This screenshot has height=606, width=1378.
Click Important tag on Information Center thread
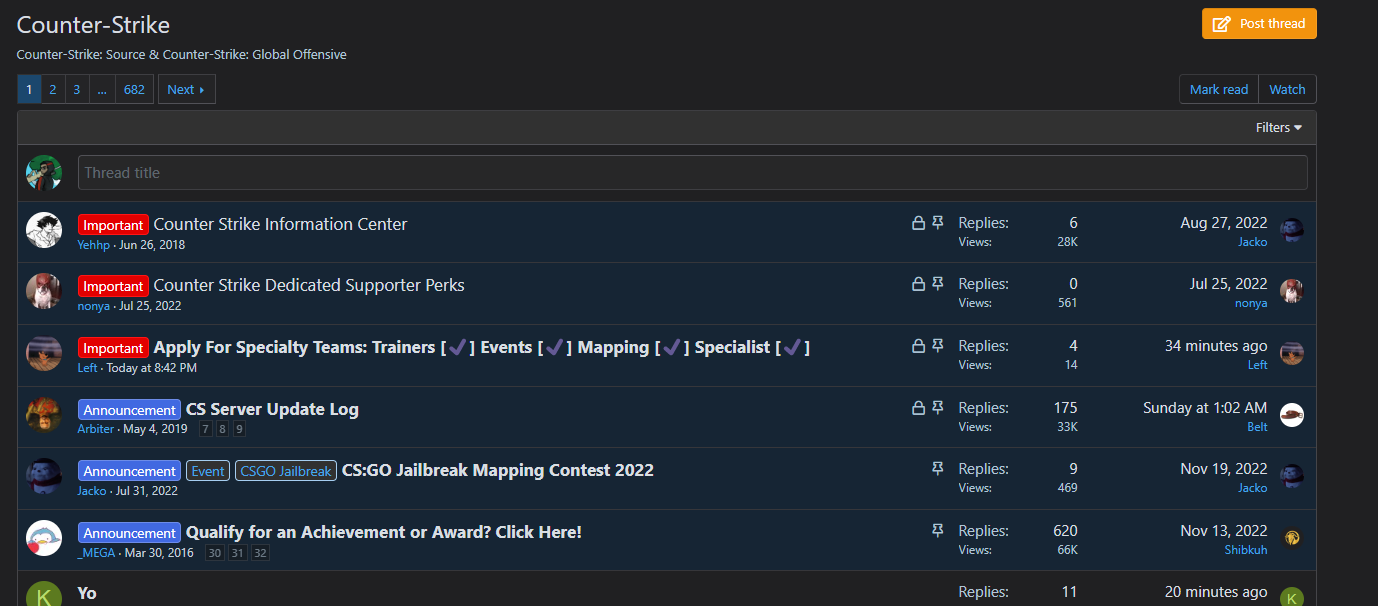tap(113, 225)
